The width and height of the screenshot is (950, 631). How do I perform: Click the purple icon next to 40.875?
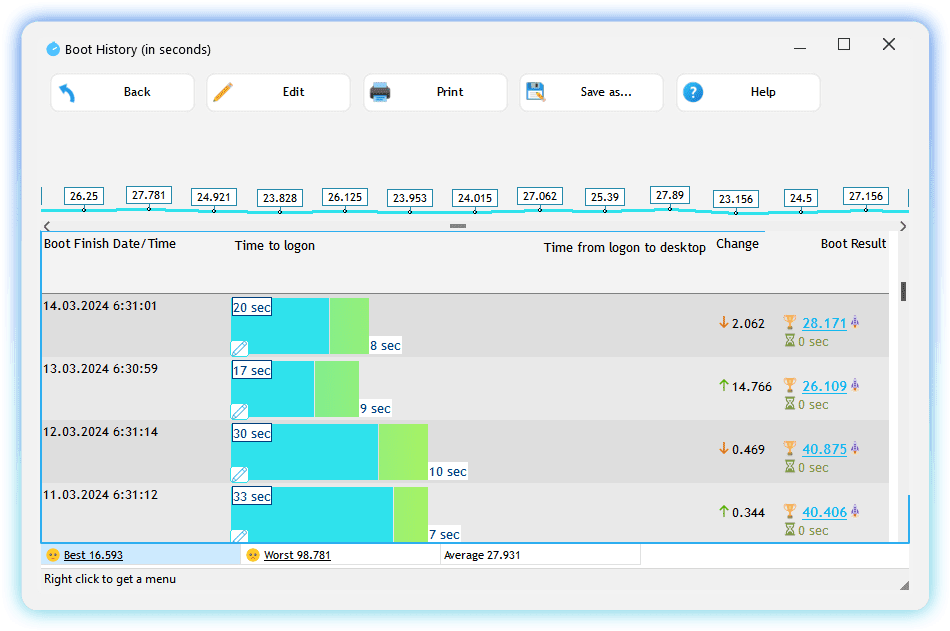[855, 449]
